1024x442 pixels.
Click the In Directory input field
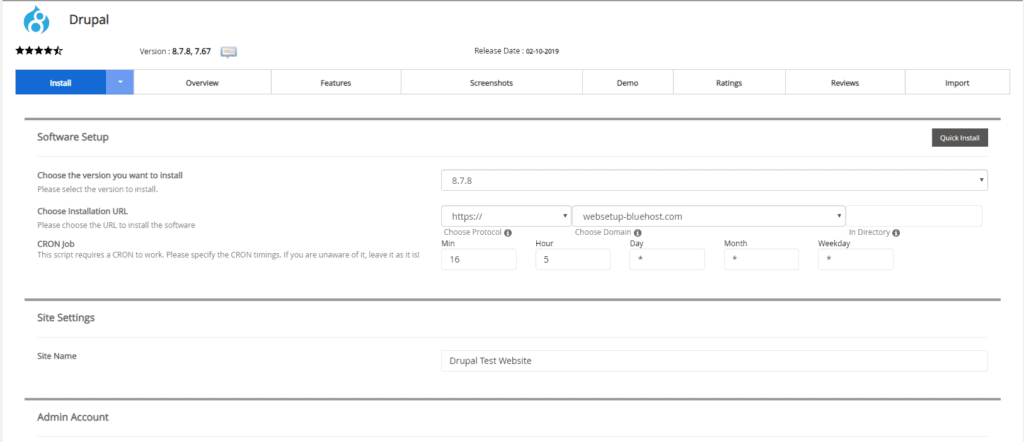click(914, 216)
